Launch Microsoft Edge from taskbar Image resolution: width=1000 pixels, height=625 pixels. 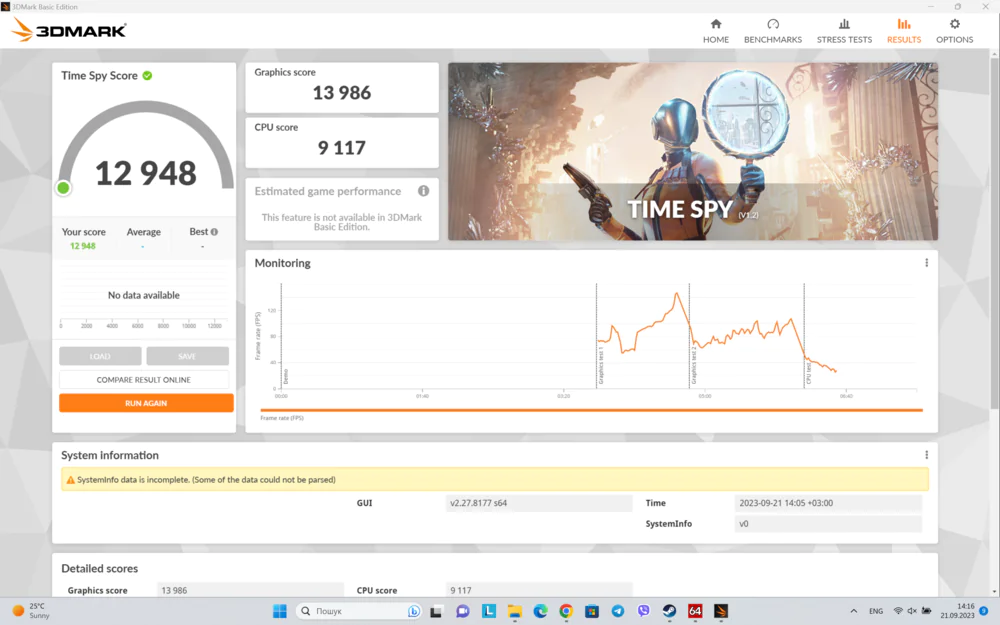pos(540,611)
